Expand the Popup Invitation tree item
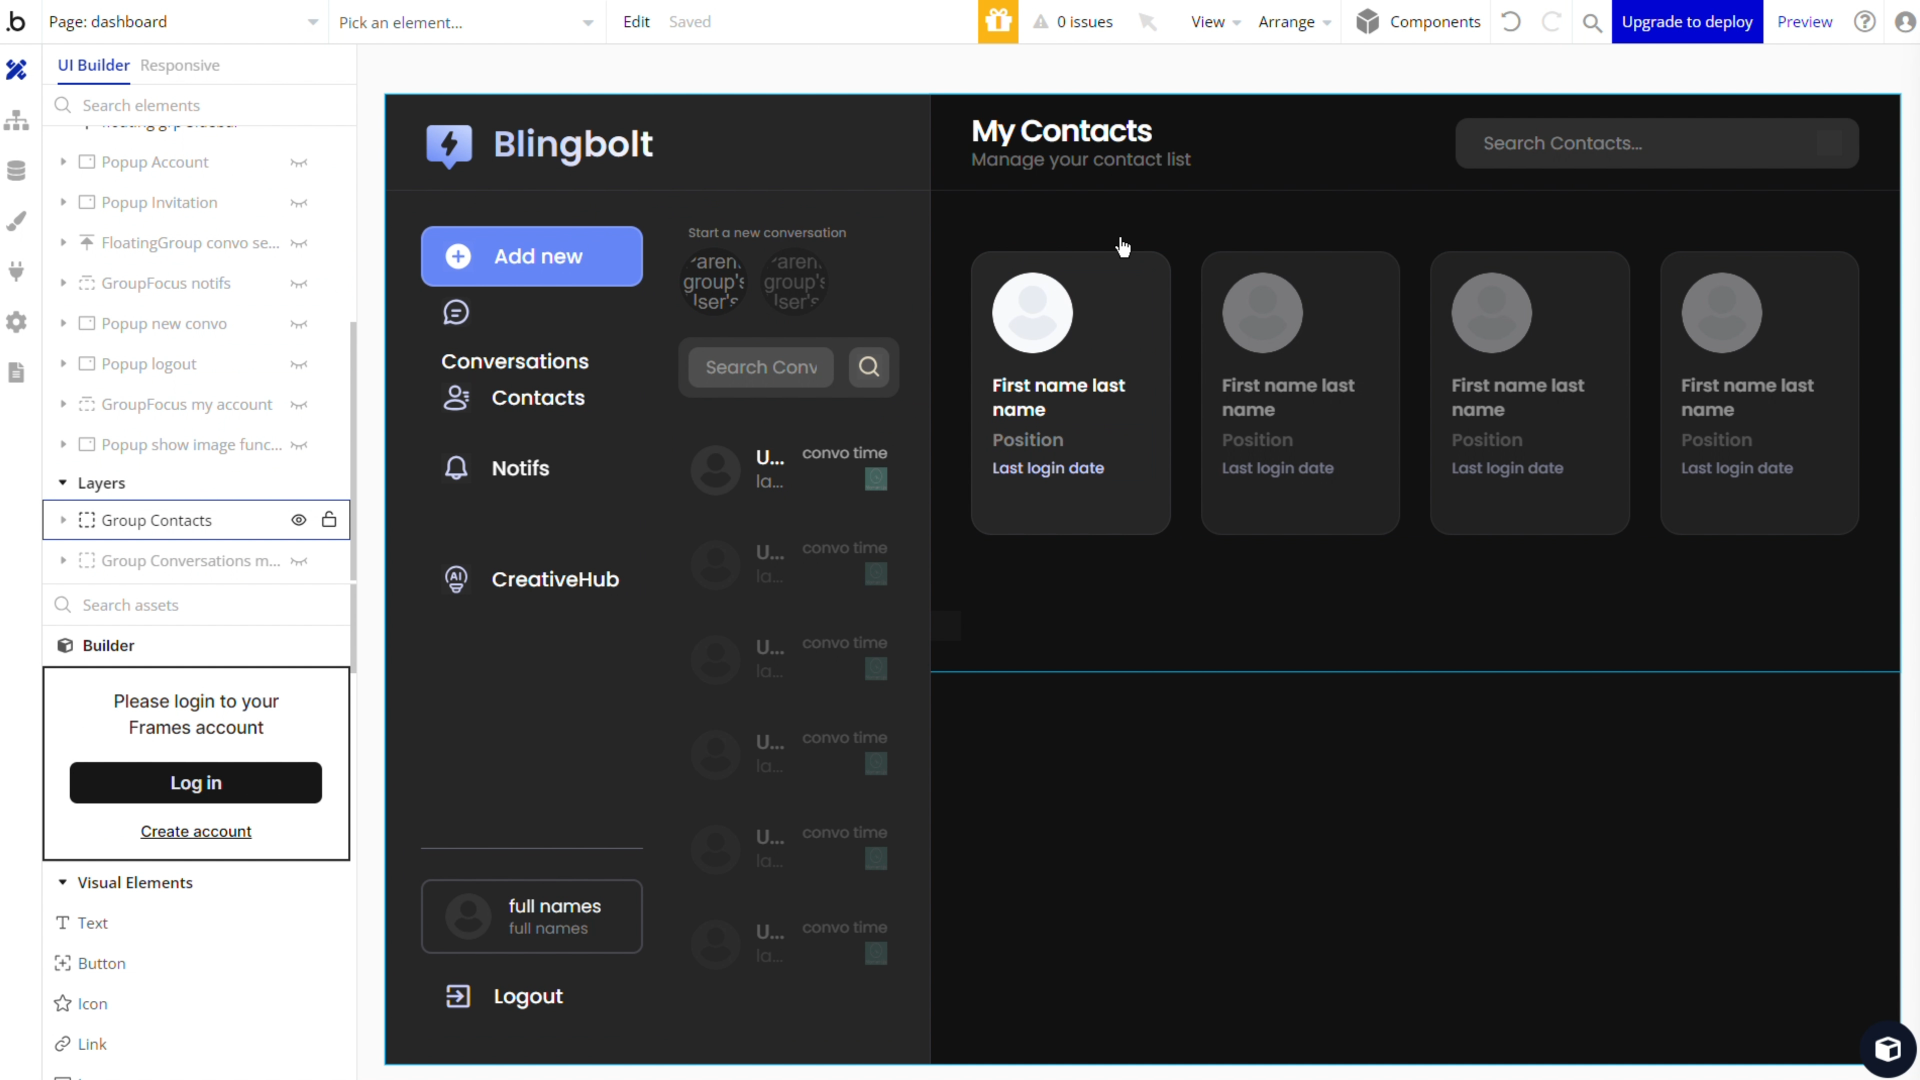The width and height of the screenshot is (1920, 1080). pyautogui.click(x=63, y=203)
